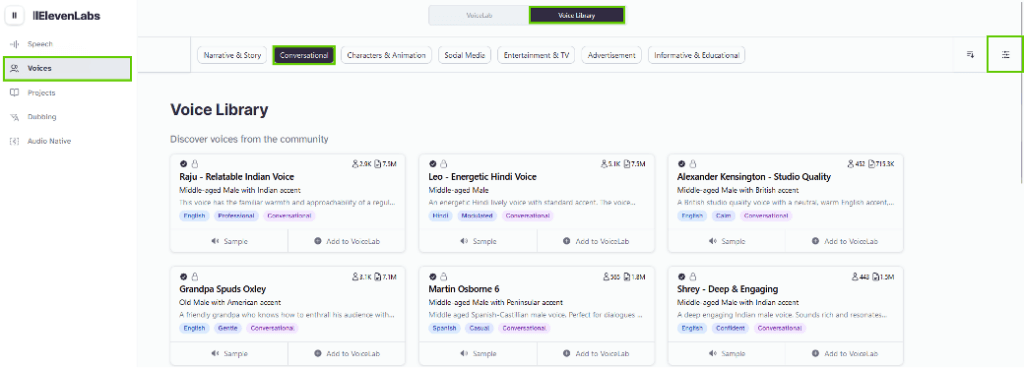
Task: Click verified badge icon on Leo card
Action: (x=432, y=164)
